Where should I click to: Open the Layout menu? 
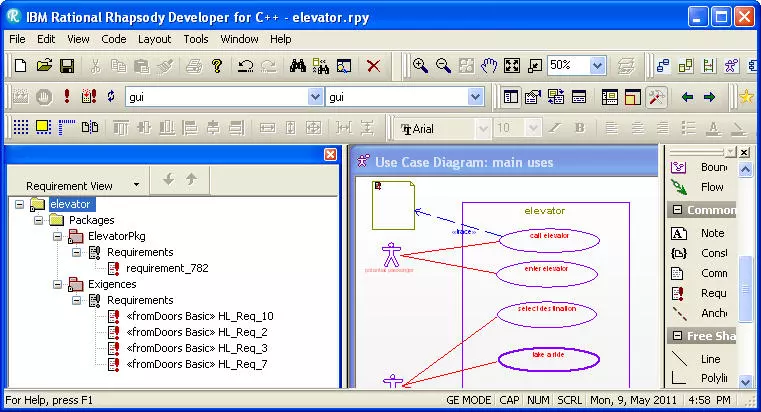click(x=154, y=39)
